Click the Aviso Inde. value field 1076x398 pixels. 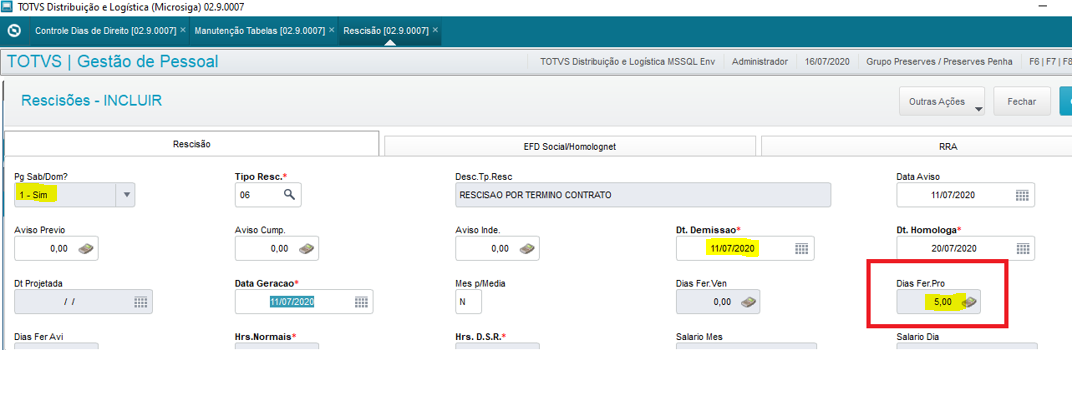pyautogui.click(x=498, y=248)
